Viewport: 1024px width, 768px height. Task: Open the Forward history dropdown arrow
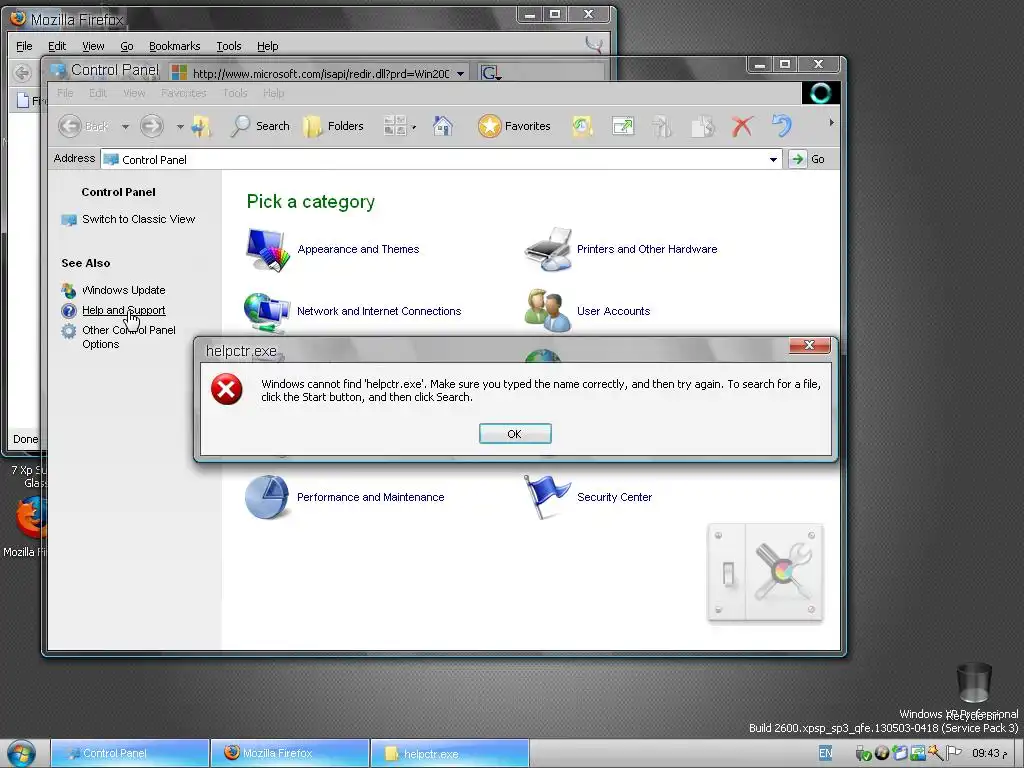tap(180, 127)
